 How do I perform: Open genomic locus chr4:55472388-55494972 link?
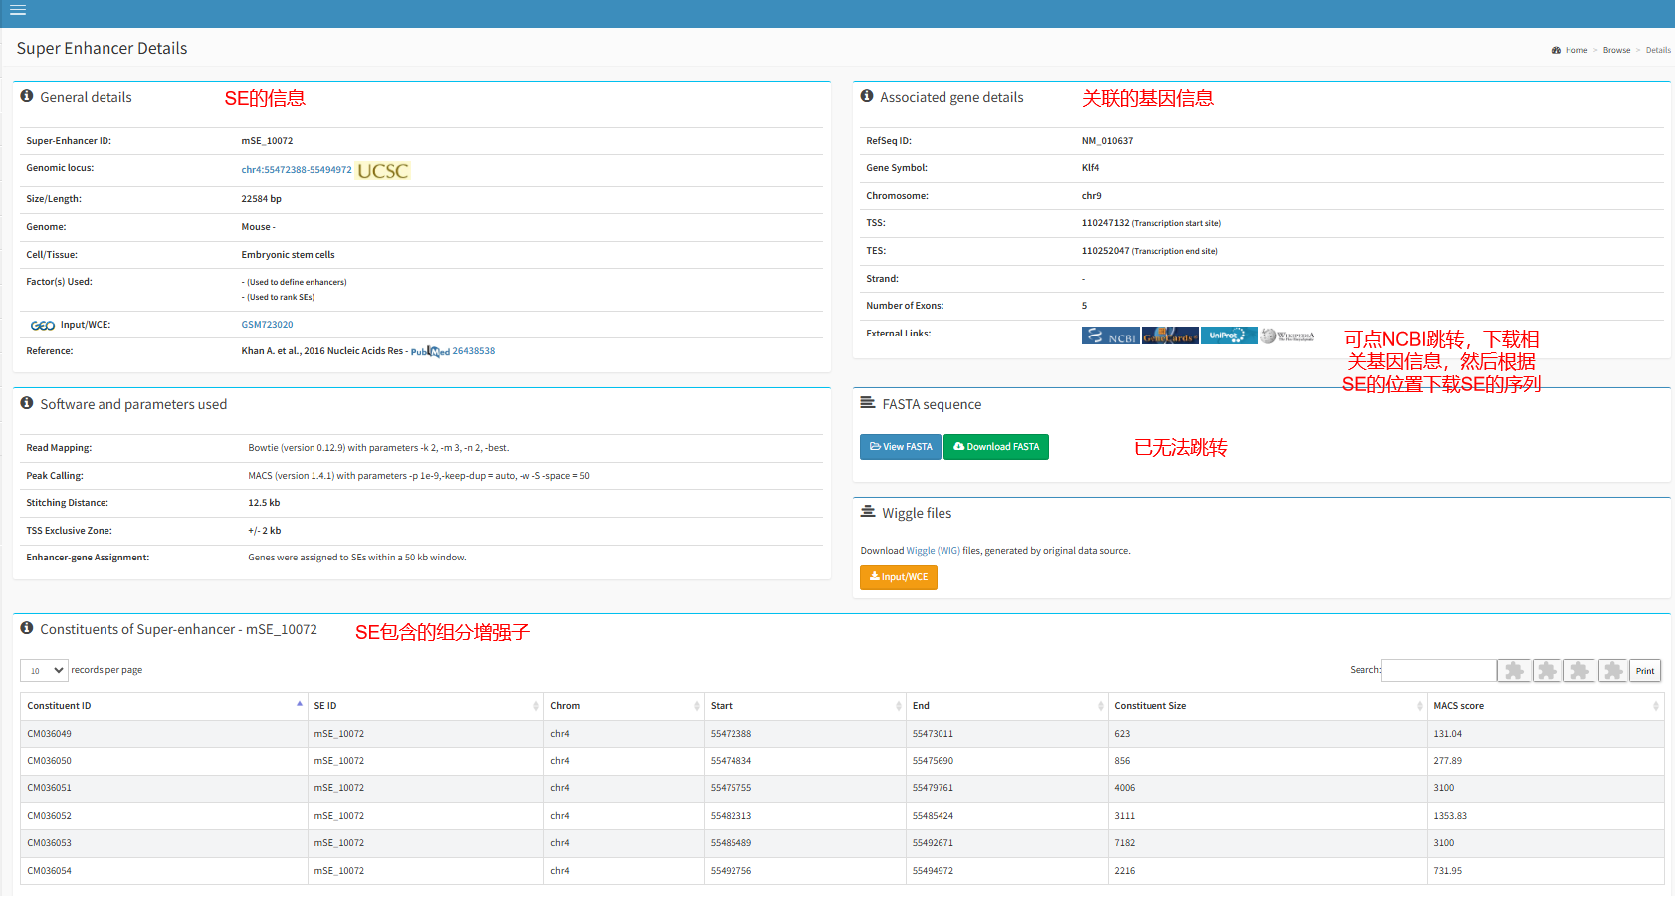[296, 170]
